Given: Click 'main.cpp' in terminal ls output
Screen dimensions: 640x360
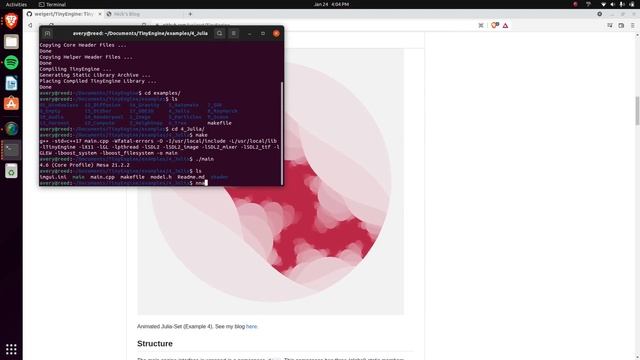Looking at the screenshot, I should coord(102,177).
